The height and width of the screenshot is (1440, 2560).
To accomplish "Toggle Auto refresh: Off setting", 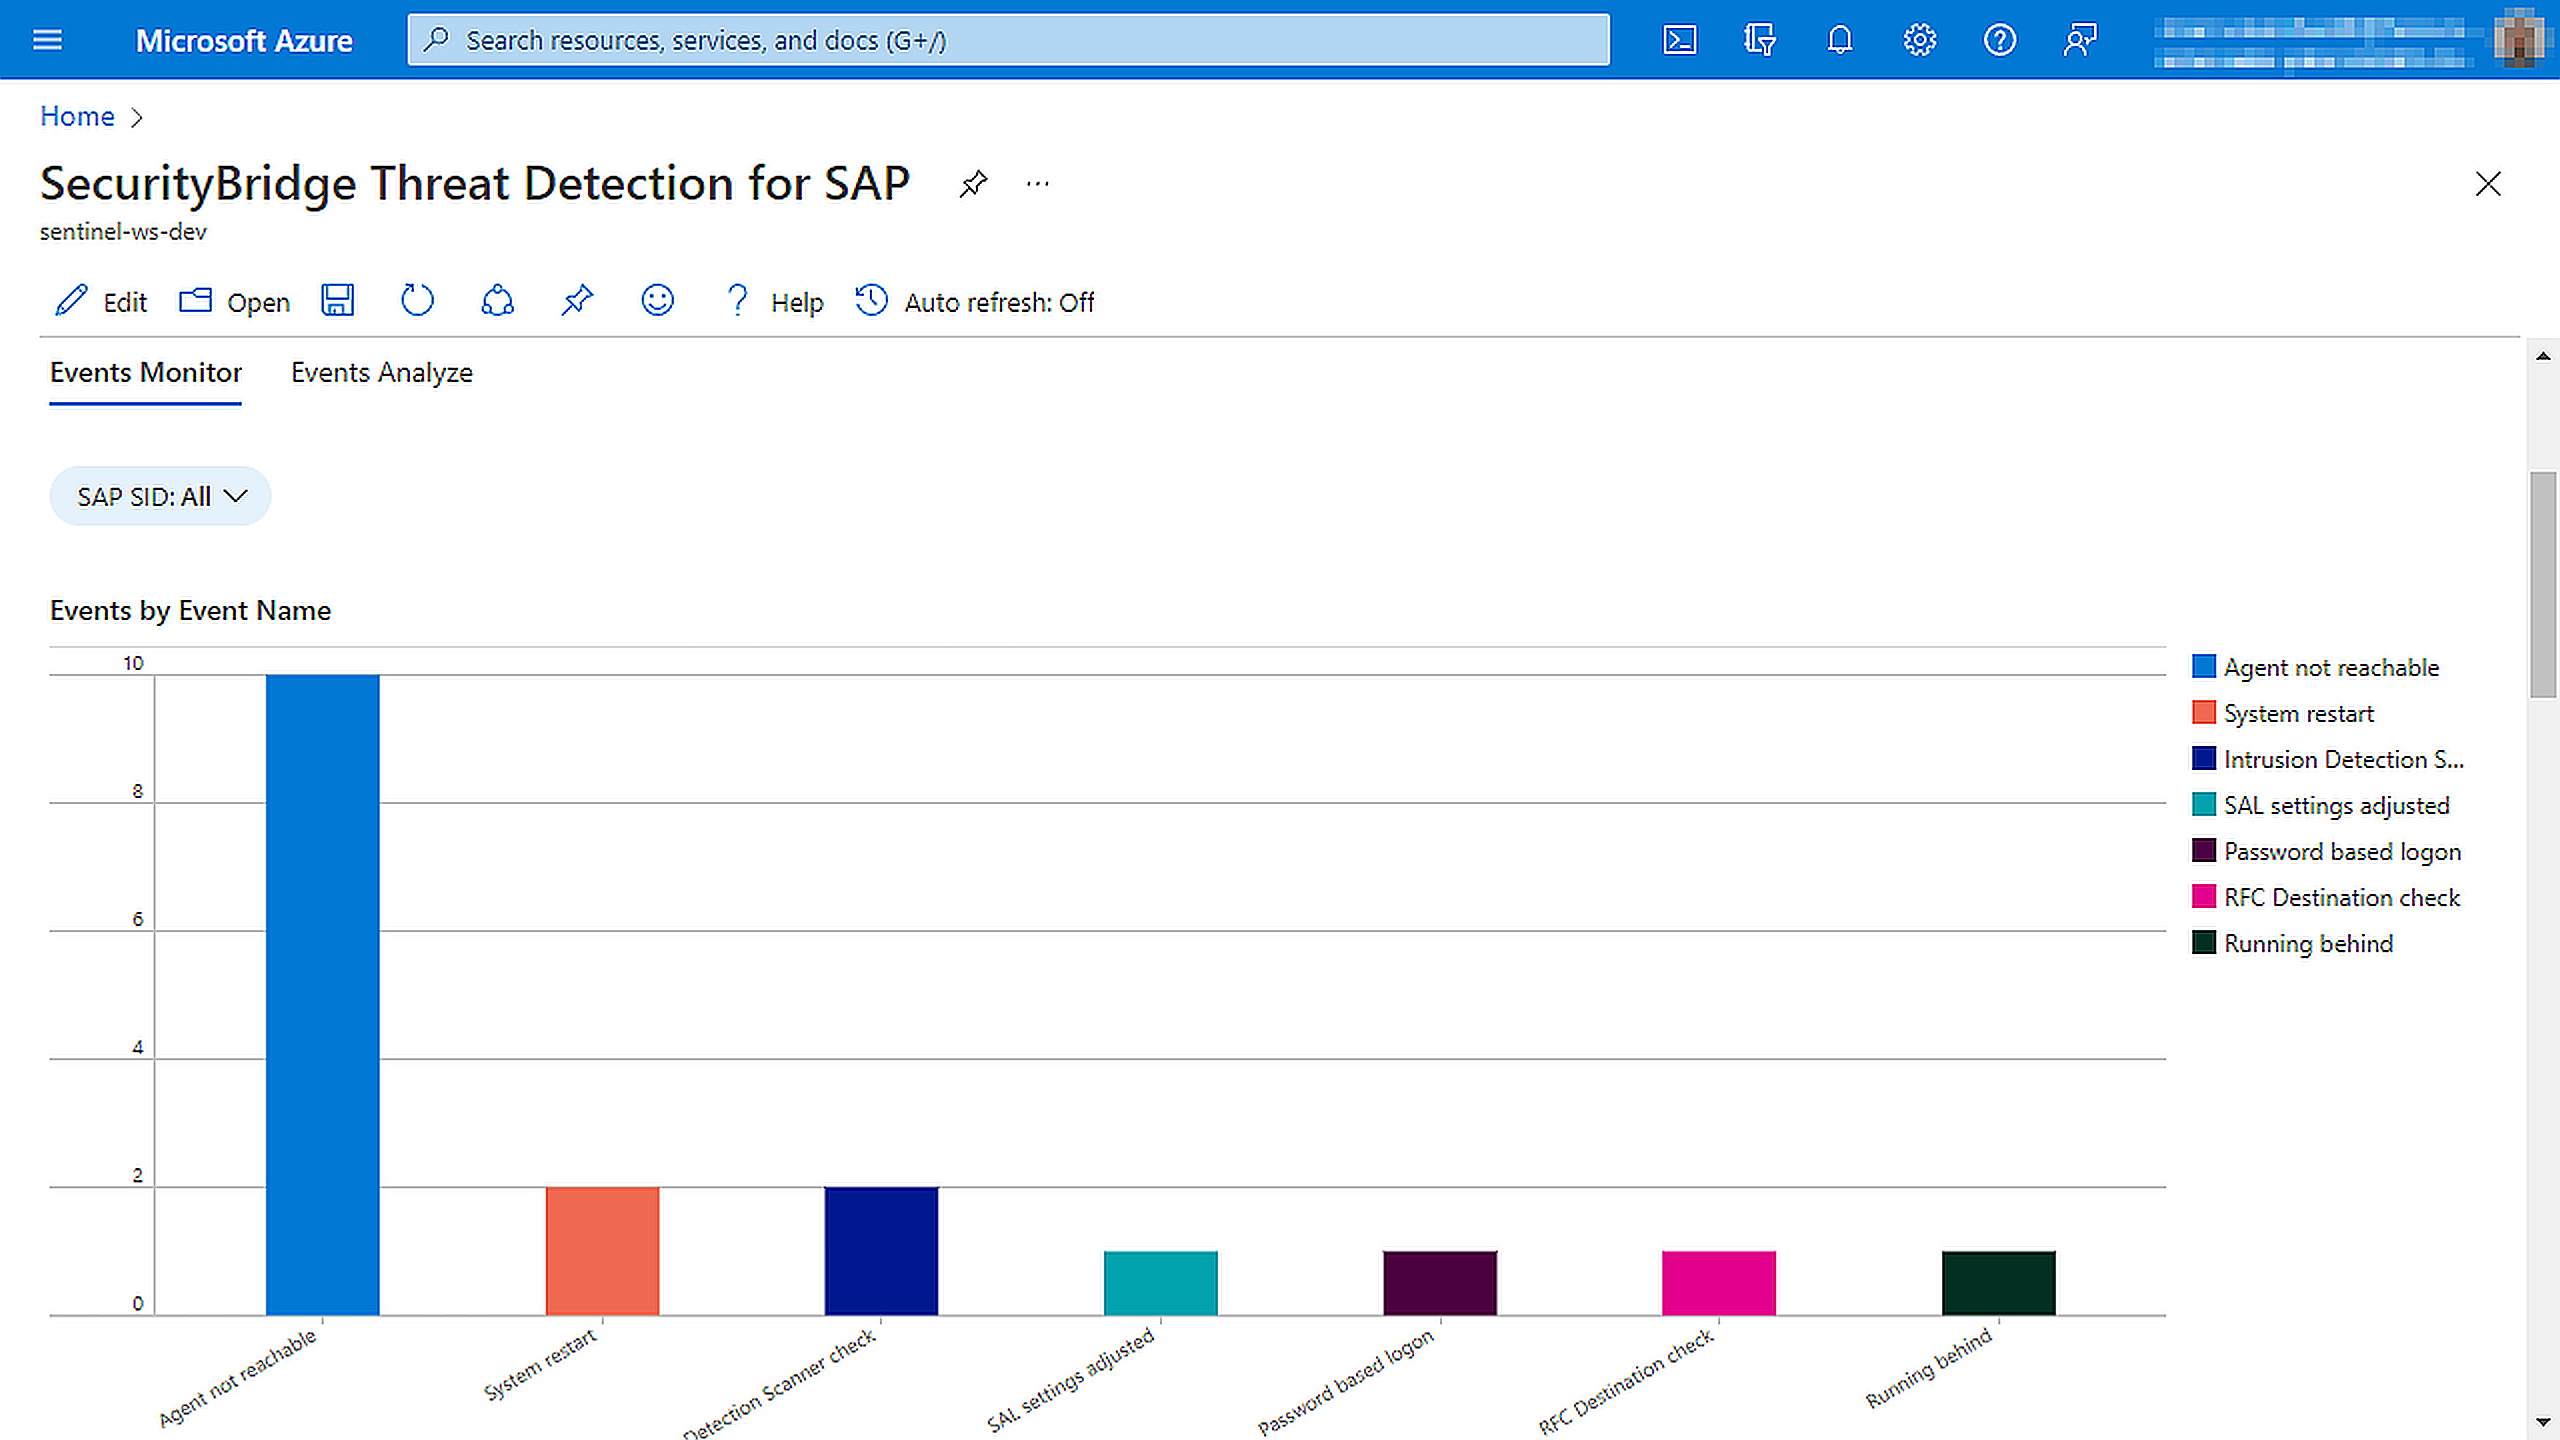I will [x=975, y=302].
